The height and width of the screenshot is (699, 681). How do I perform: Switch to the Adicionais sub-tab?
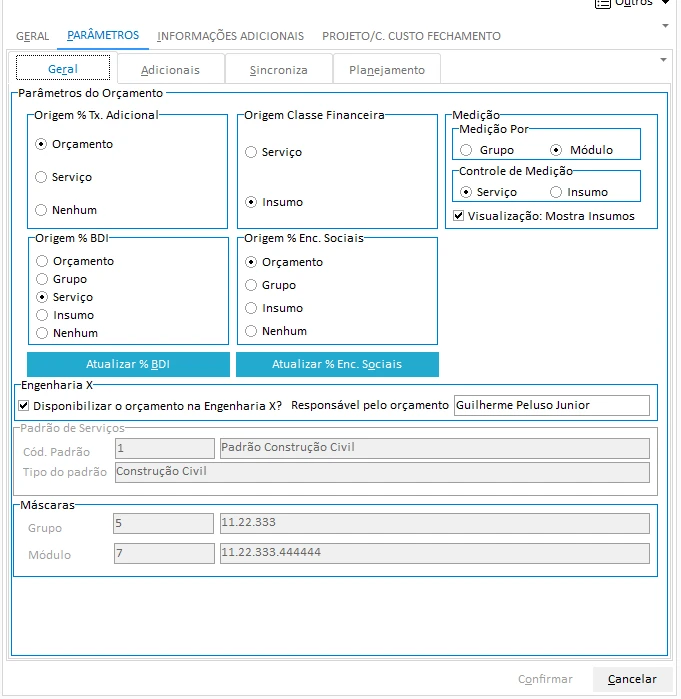170,70
